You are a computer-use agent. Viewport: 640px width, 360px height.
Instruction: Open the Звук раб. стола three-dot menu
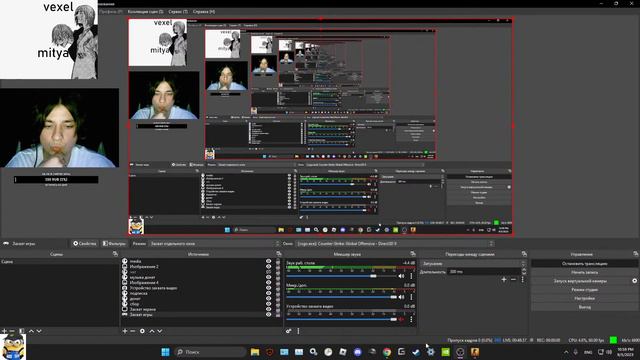point(411,276)
